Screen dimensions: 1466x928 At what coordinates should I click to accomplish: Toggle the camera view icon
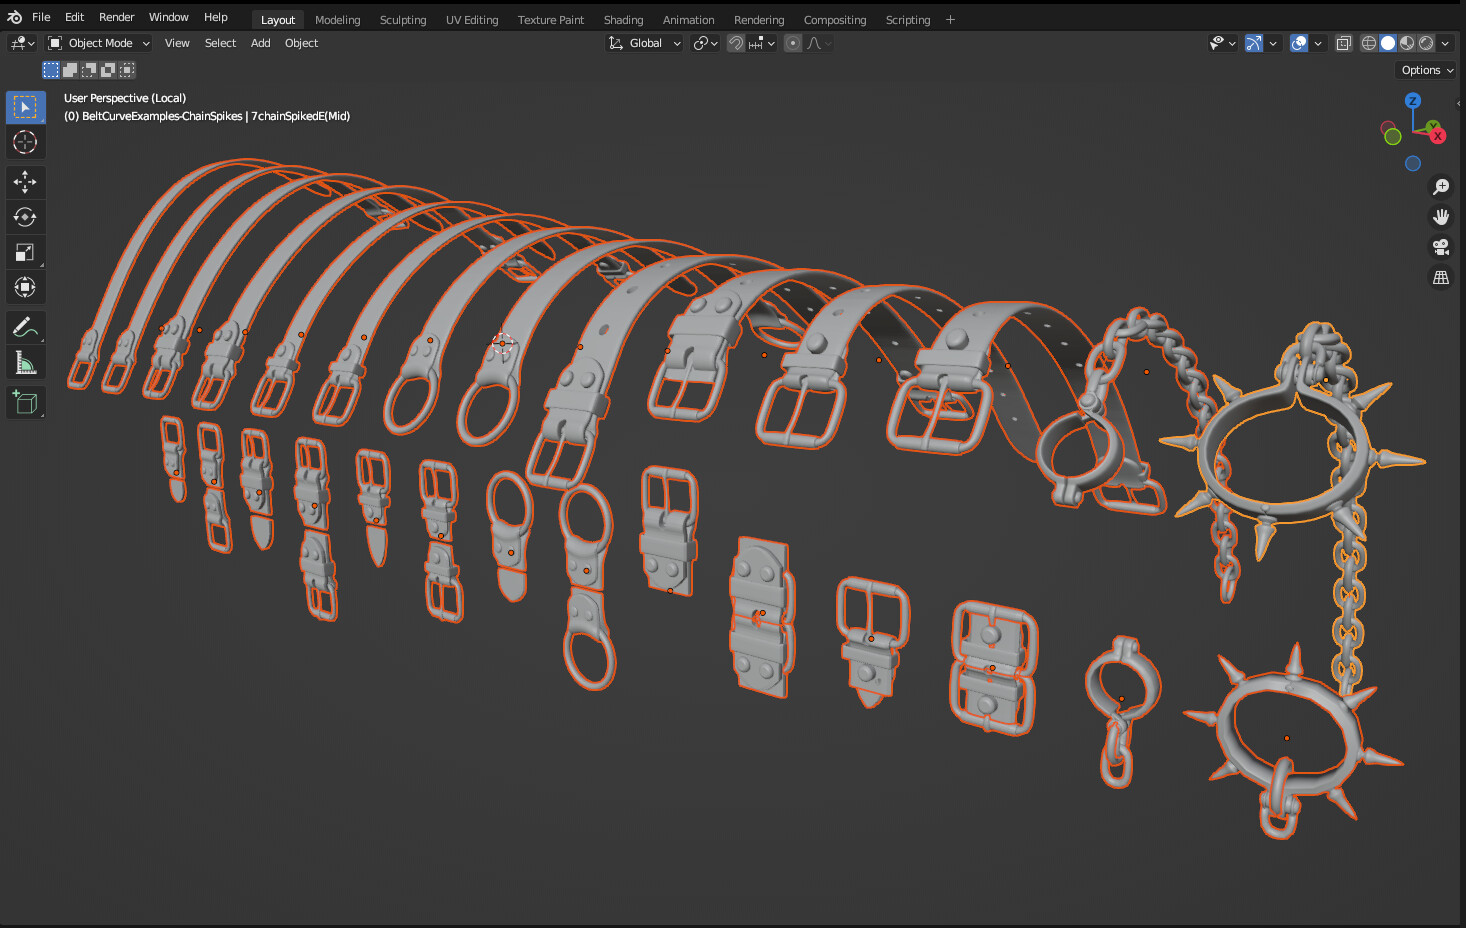(x=1441, y=247)
